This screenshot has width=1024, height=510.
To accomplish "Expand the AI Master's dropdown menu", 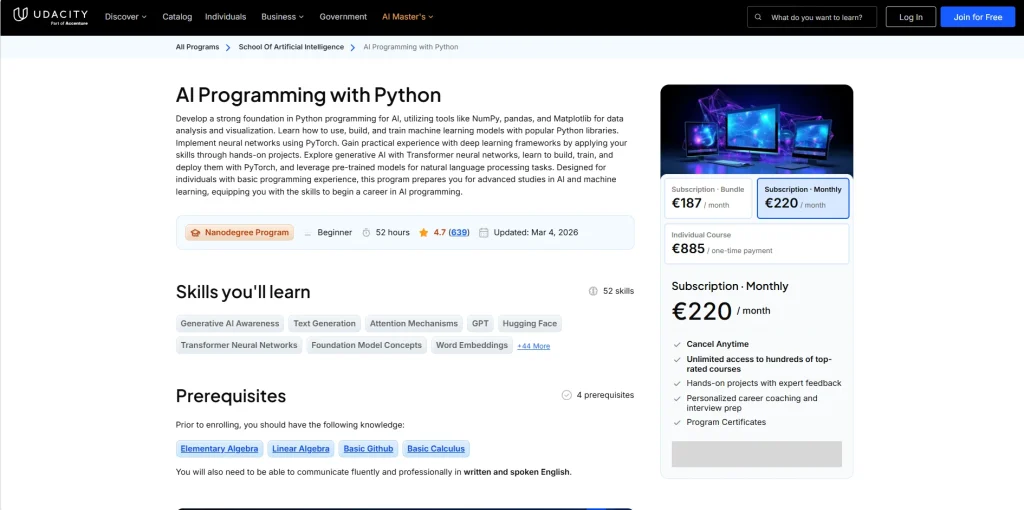I will click(408, 17).
